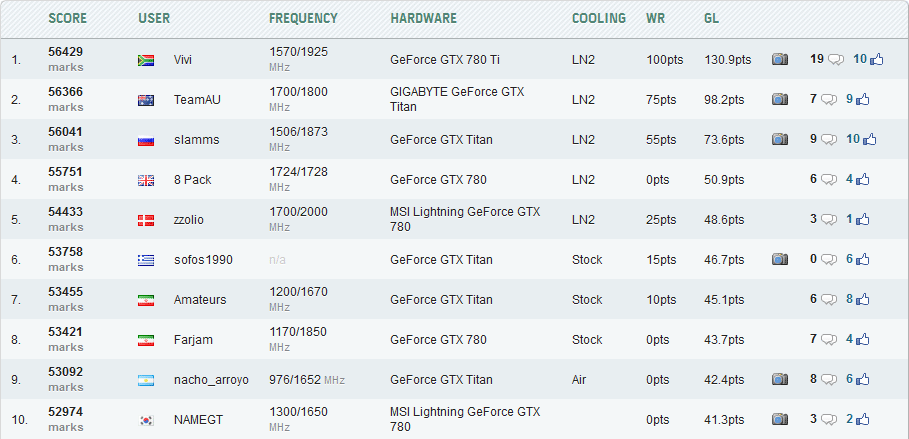Open comments bubble for 8 Pack
Viewport: 909px width, 439px height.
(829, 180)
